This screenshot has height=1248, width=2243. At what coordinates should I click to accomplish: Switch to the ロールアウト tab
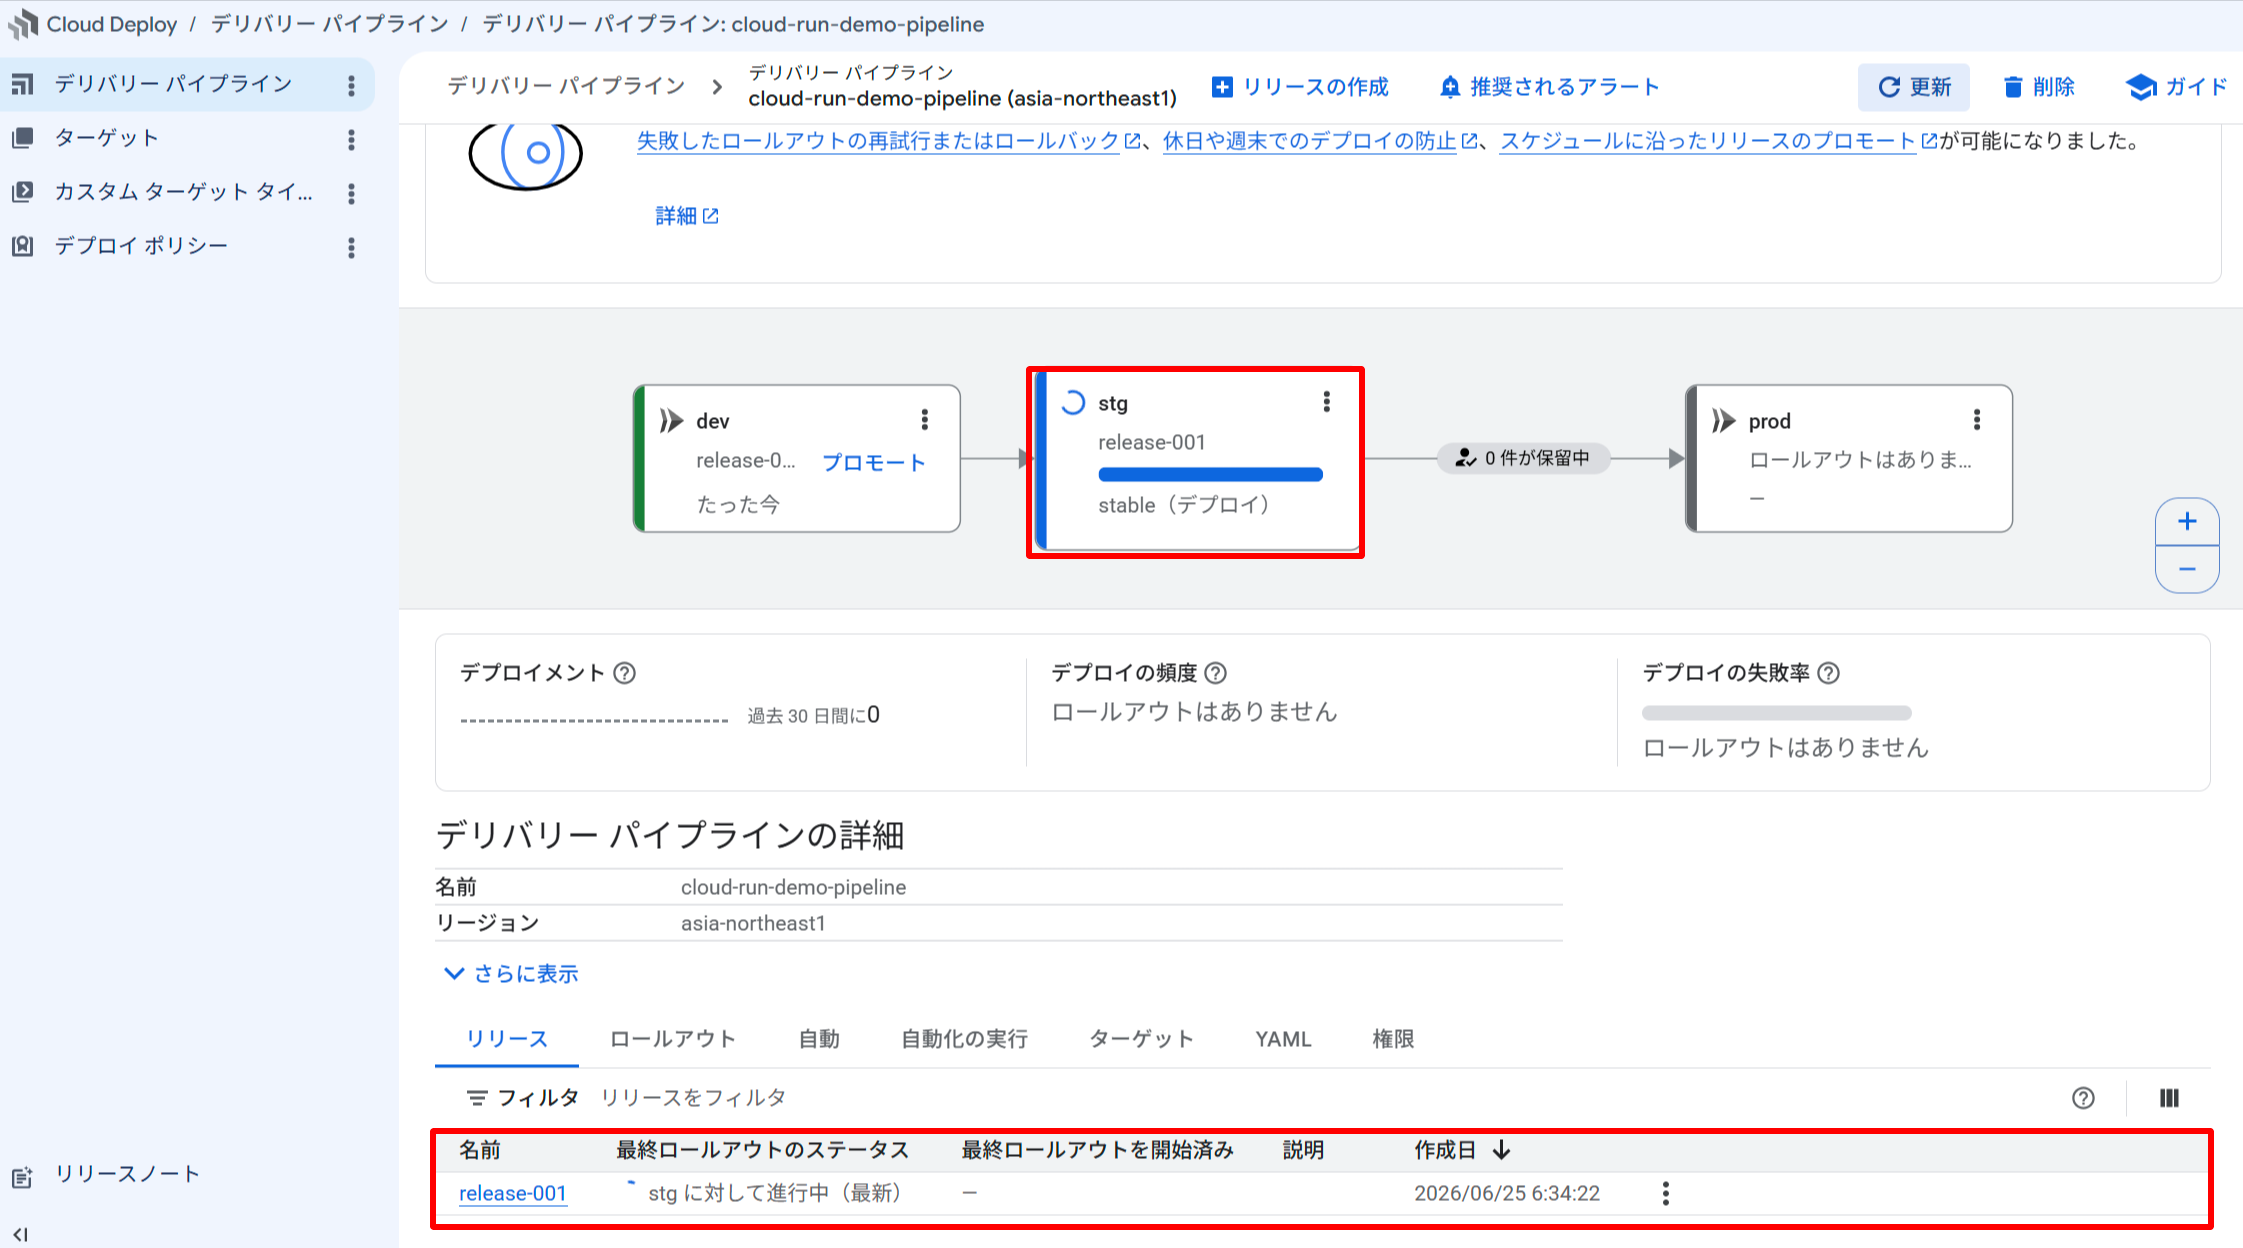pos(673,1039)
